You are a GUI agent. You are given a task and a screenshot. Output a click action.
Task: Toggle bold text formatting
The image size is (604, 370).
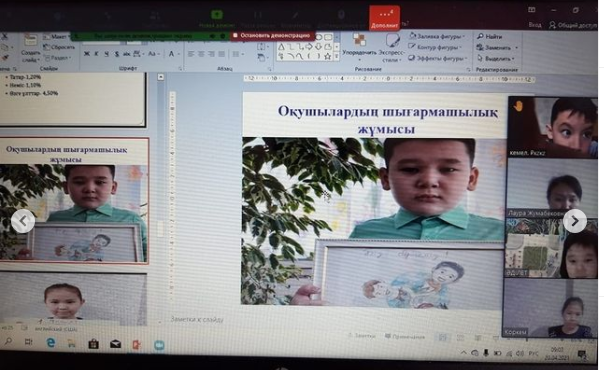(87, 54)
